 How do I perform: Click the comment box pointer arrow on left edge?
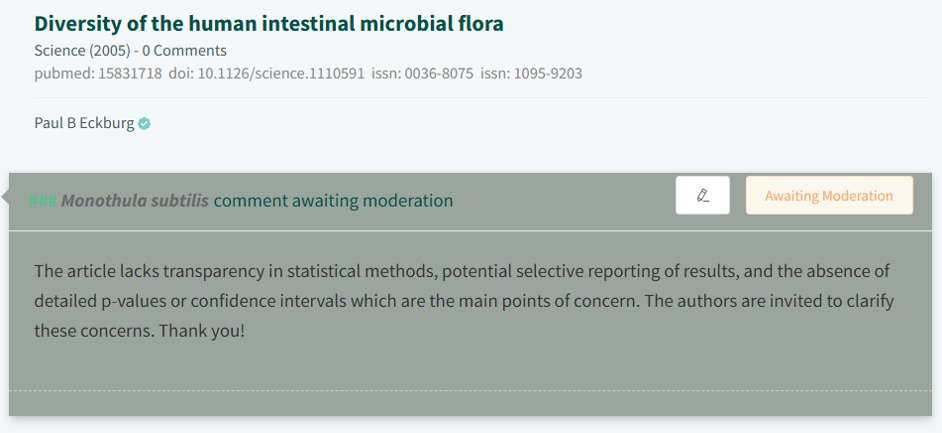5,198
